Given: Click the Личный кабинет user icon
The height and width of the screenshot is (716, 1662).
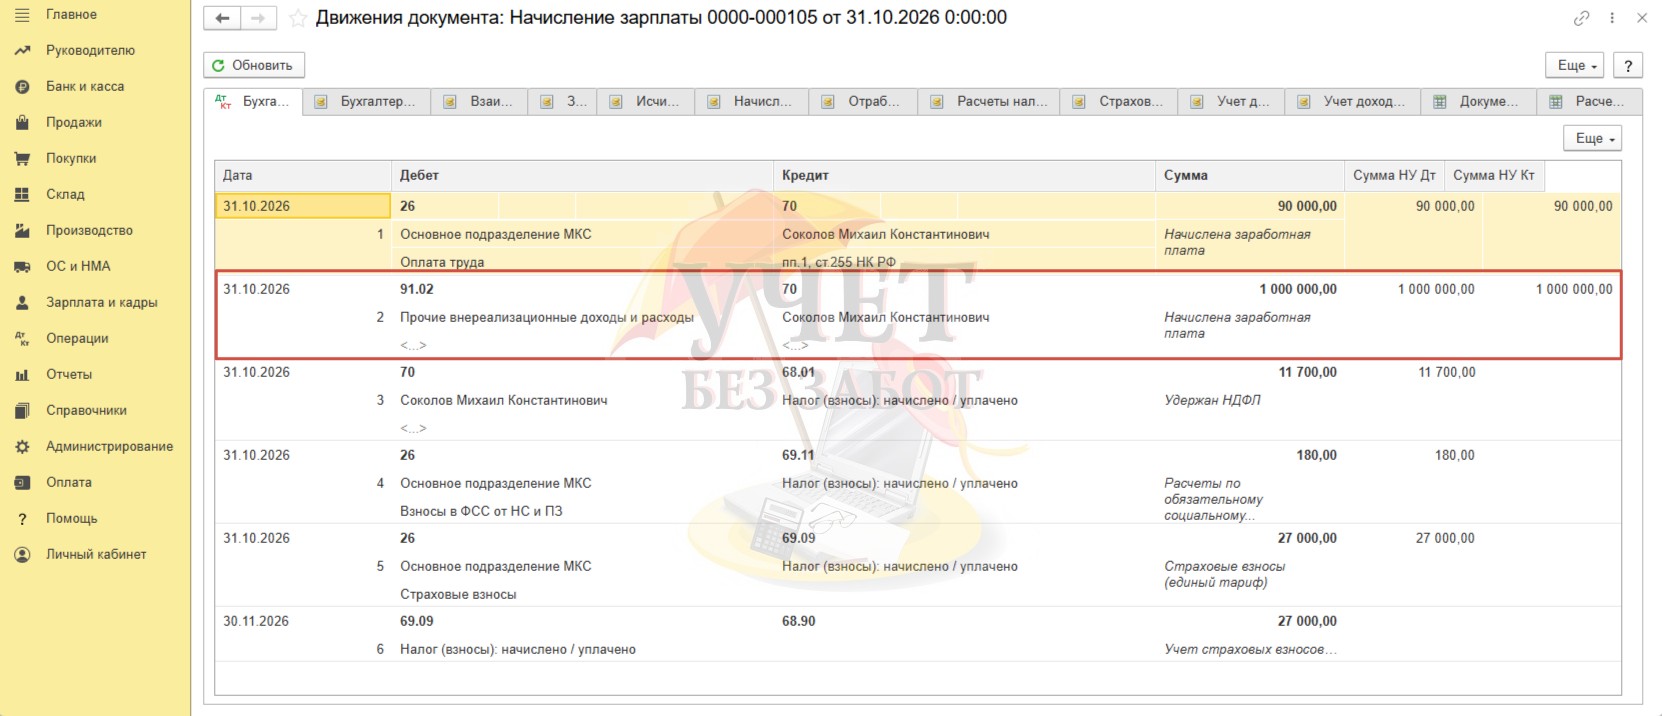Looking at the screenshot, I should [x=22, y=554].
